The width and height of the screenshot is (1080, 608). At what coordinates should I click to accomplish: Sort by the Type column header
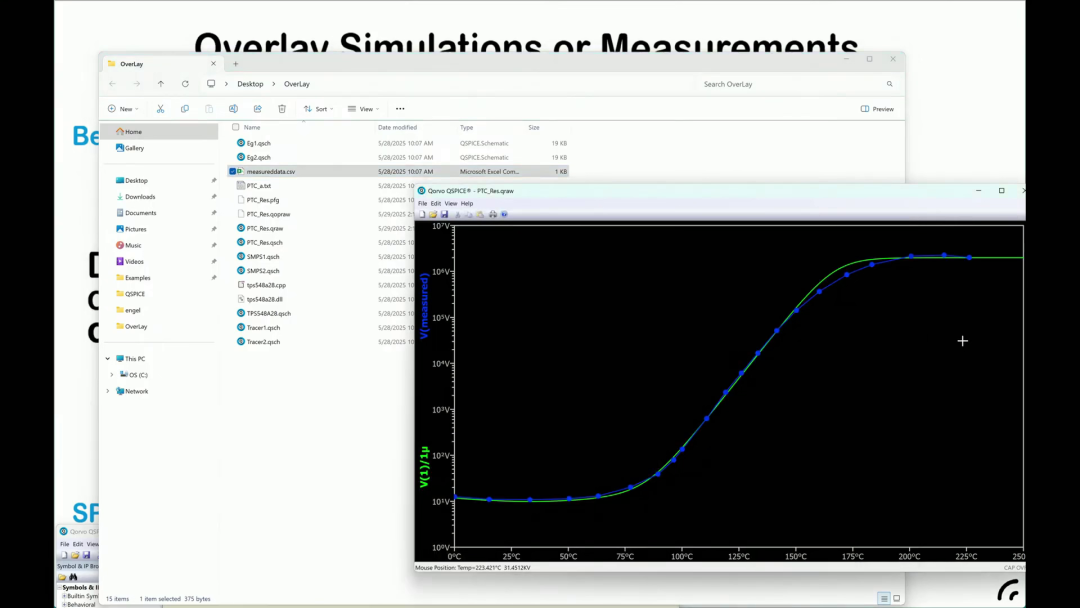[x=466, y=127]
